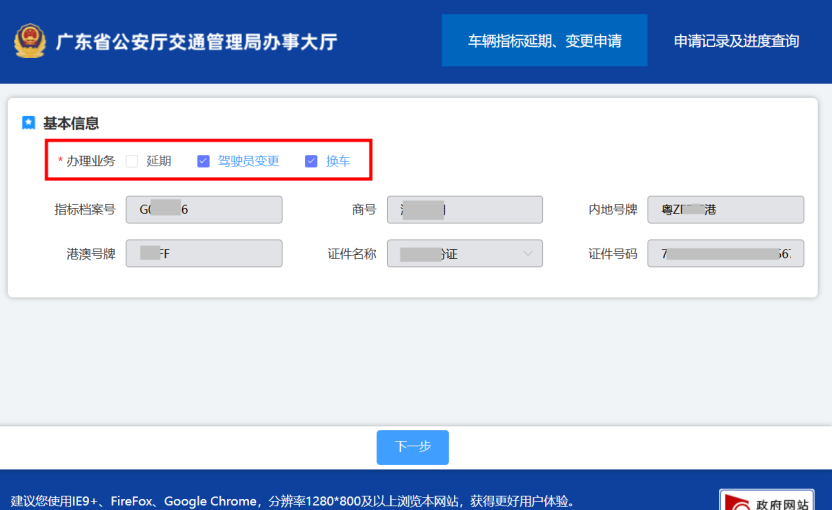Click the 证件号码 input field

(x=725, y=254)
